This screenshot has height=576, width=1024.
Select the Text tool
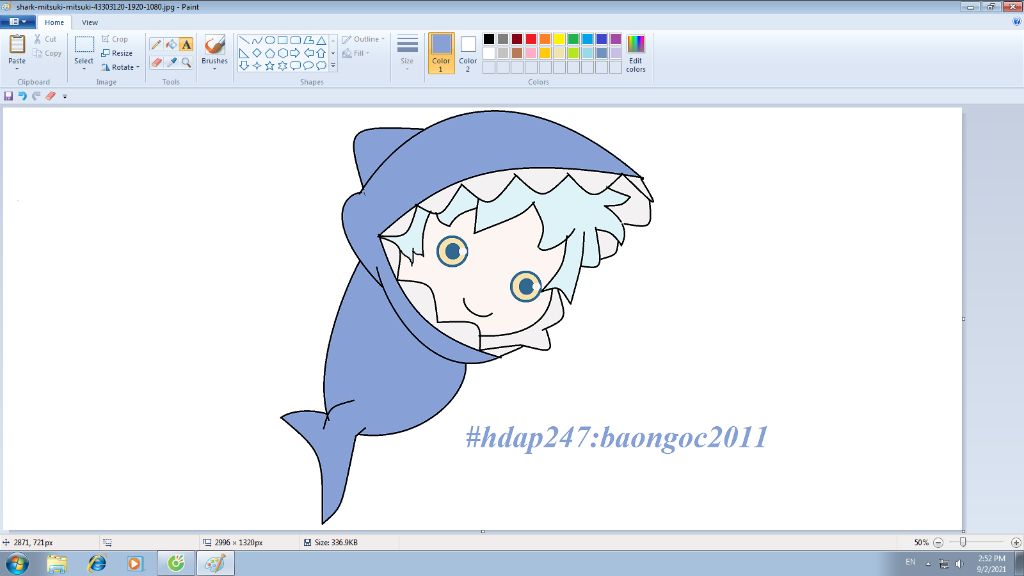[184, 44]
